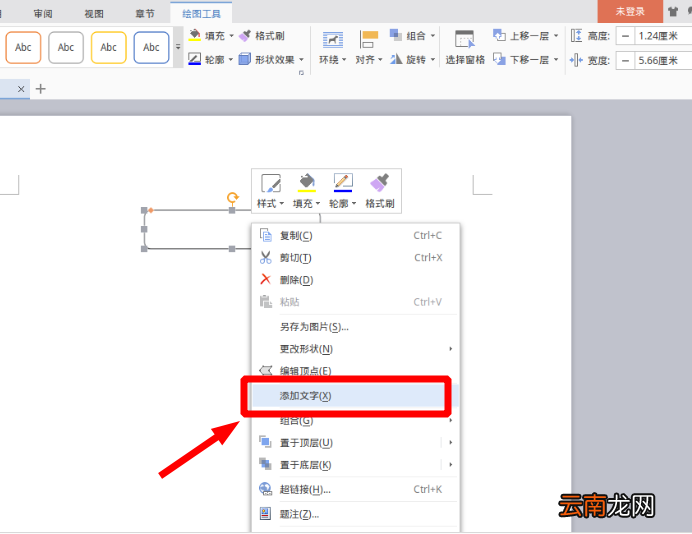Choose 添加文字(X) from context menu
This screenshot has width=692, height=534.
[356, 396]
